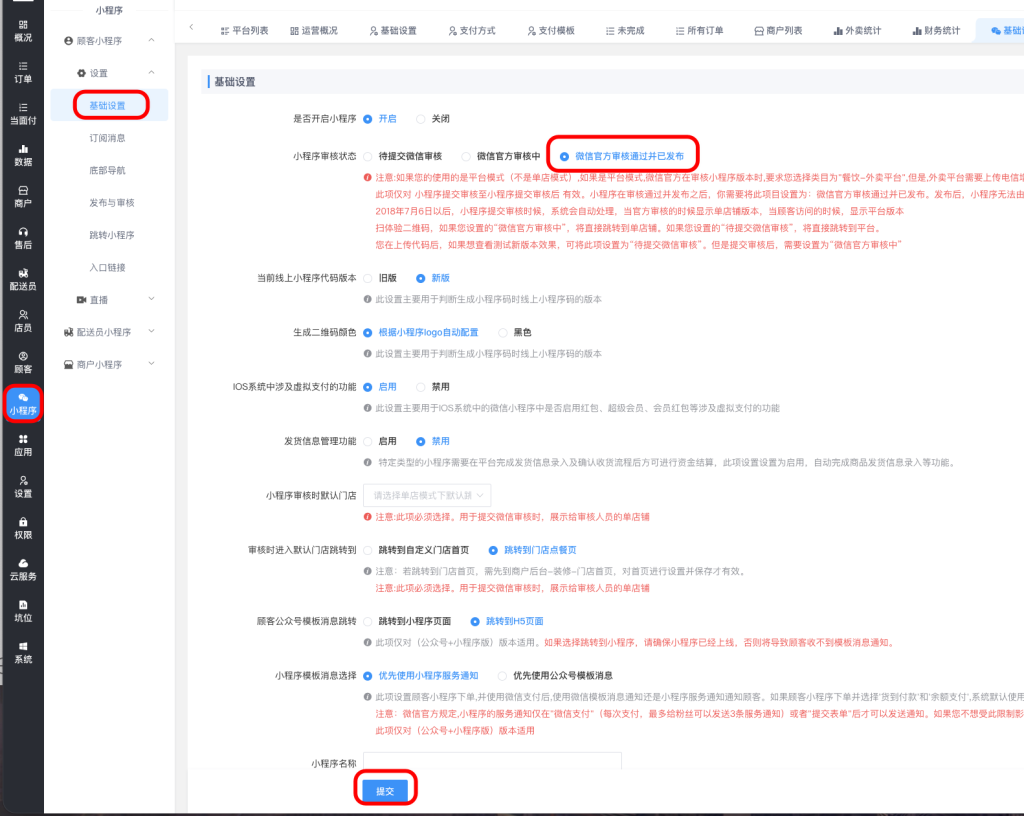Open the 云服务 cloud service icon
The width and height of the screenshot is (1024, 816).
click(x=22, y=568)
